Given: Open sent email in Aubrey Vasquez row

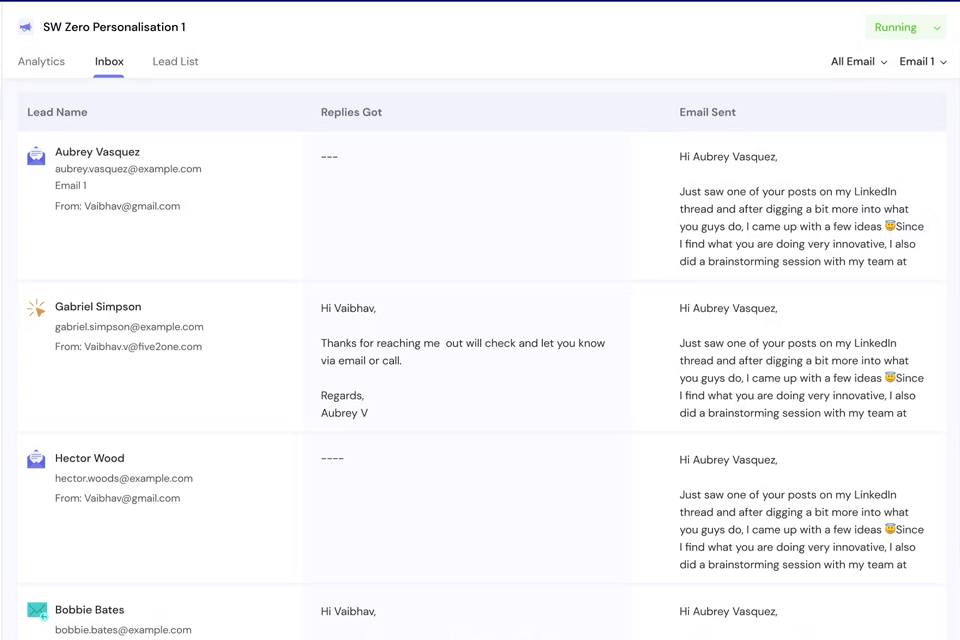Looking at the screenshot, I should (801, 209).
